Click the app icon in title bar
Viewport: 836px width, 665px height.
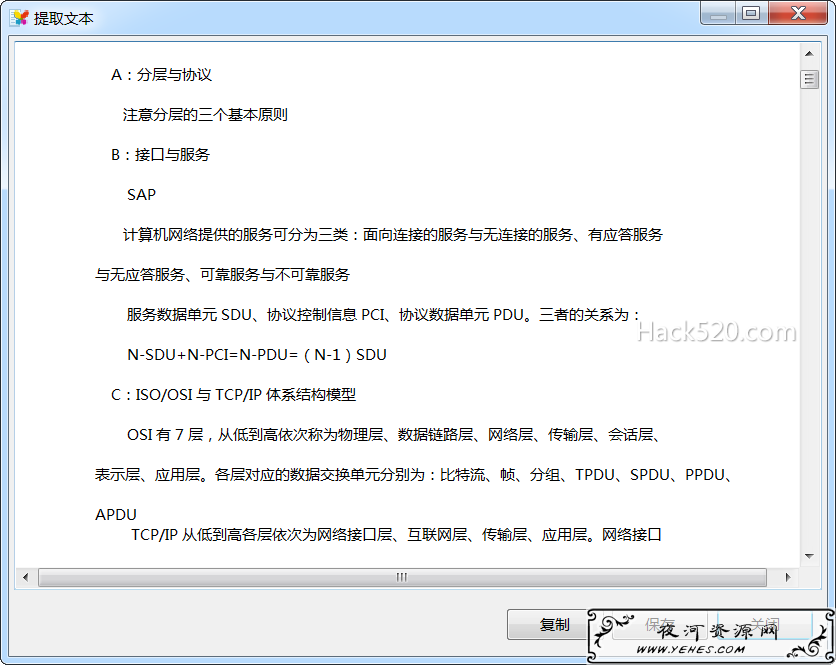click(x=19, y=18)
